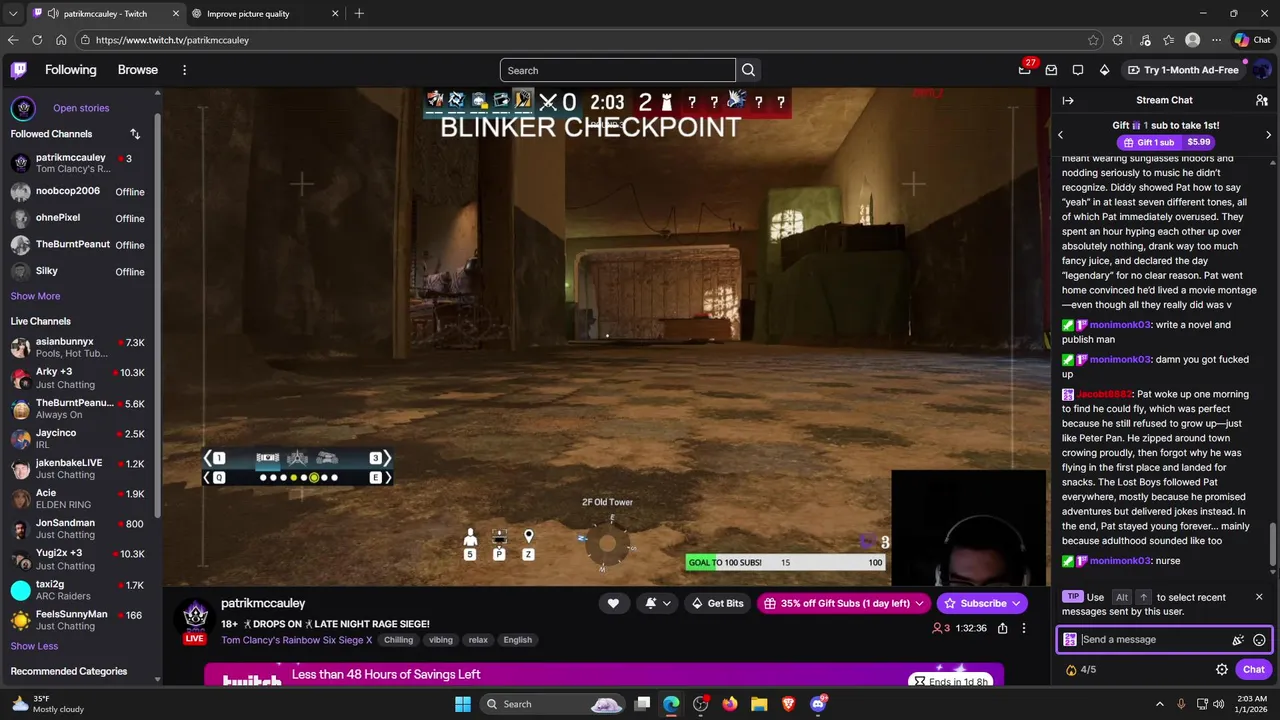Open the emote picker in chat
Viewport: 1280px width, 720px height.
click(x=1259, y=640)
